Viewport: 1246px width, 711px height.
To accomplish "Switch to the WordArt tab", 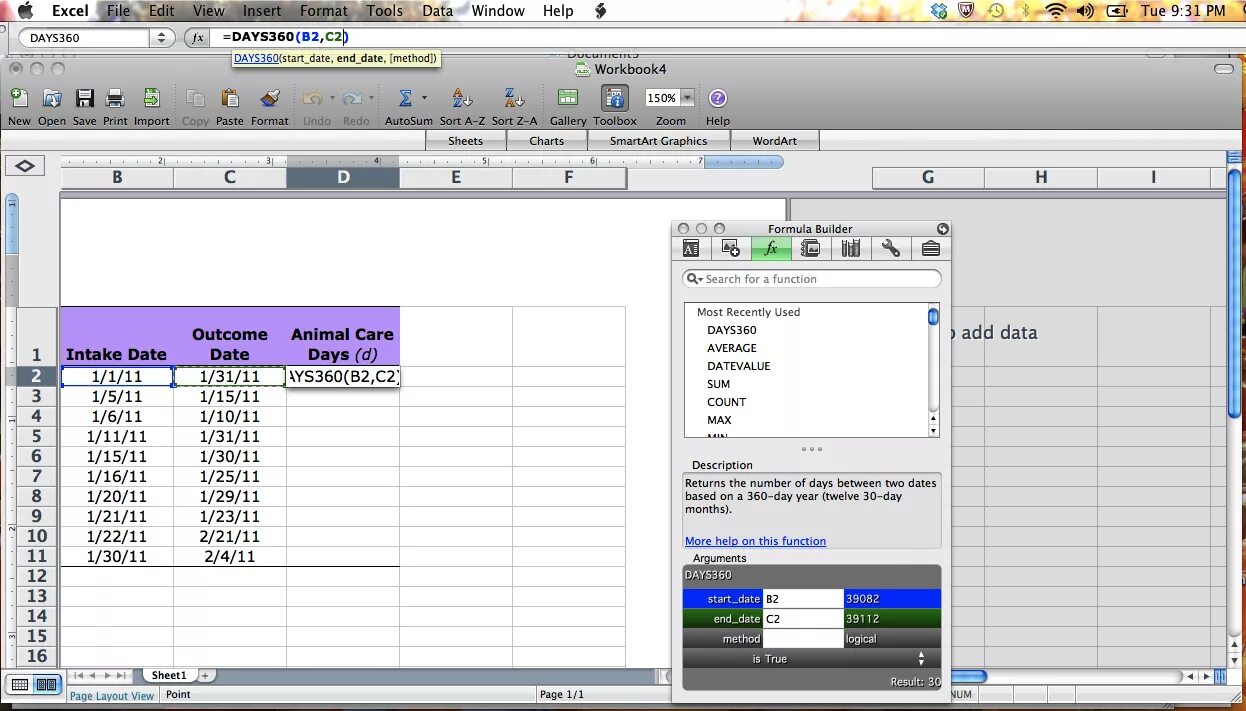I will tap(775, 141).
